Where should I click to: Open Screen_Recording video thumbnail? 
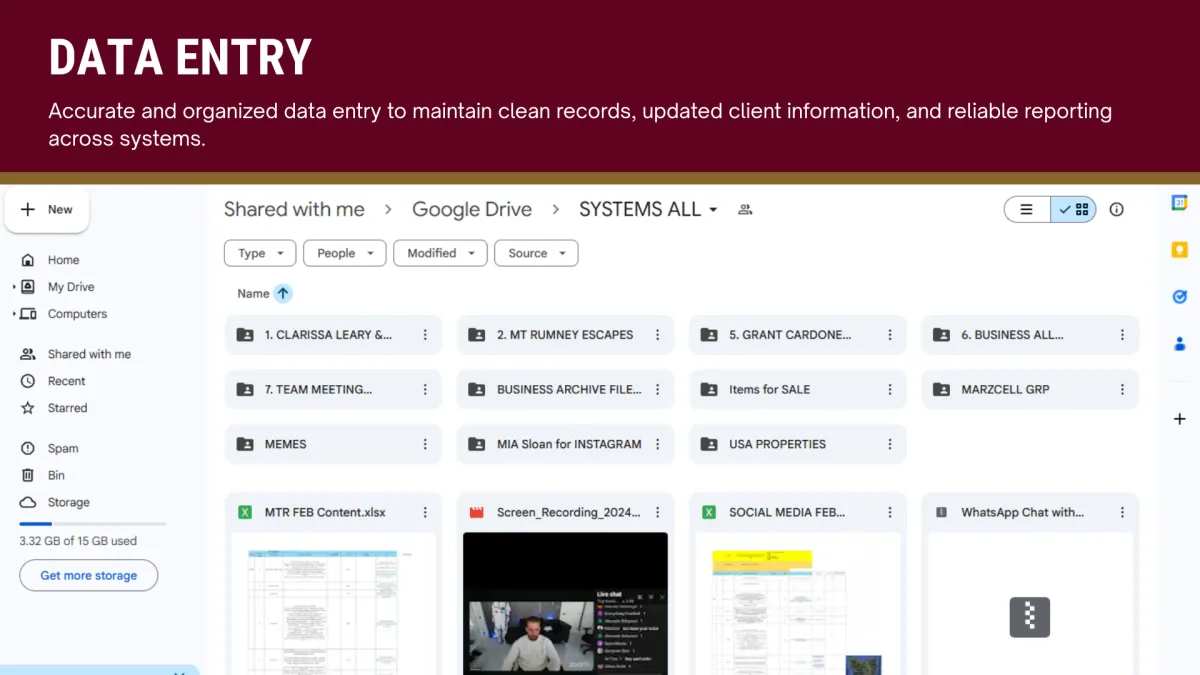(565, 604)
